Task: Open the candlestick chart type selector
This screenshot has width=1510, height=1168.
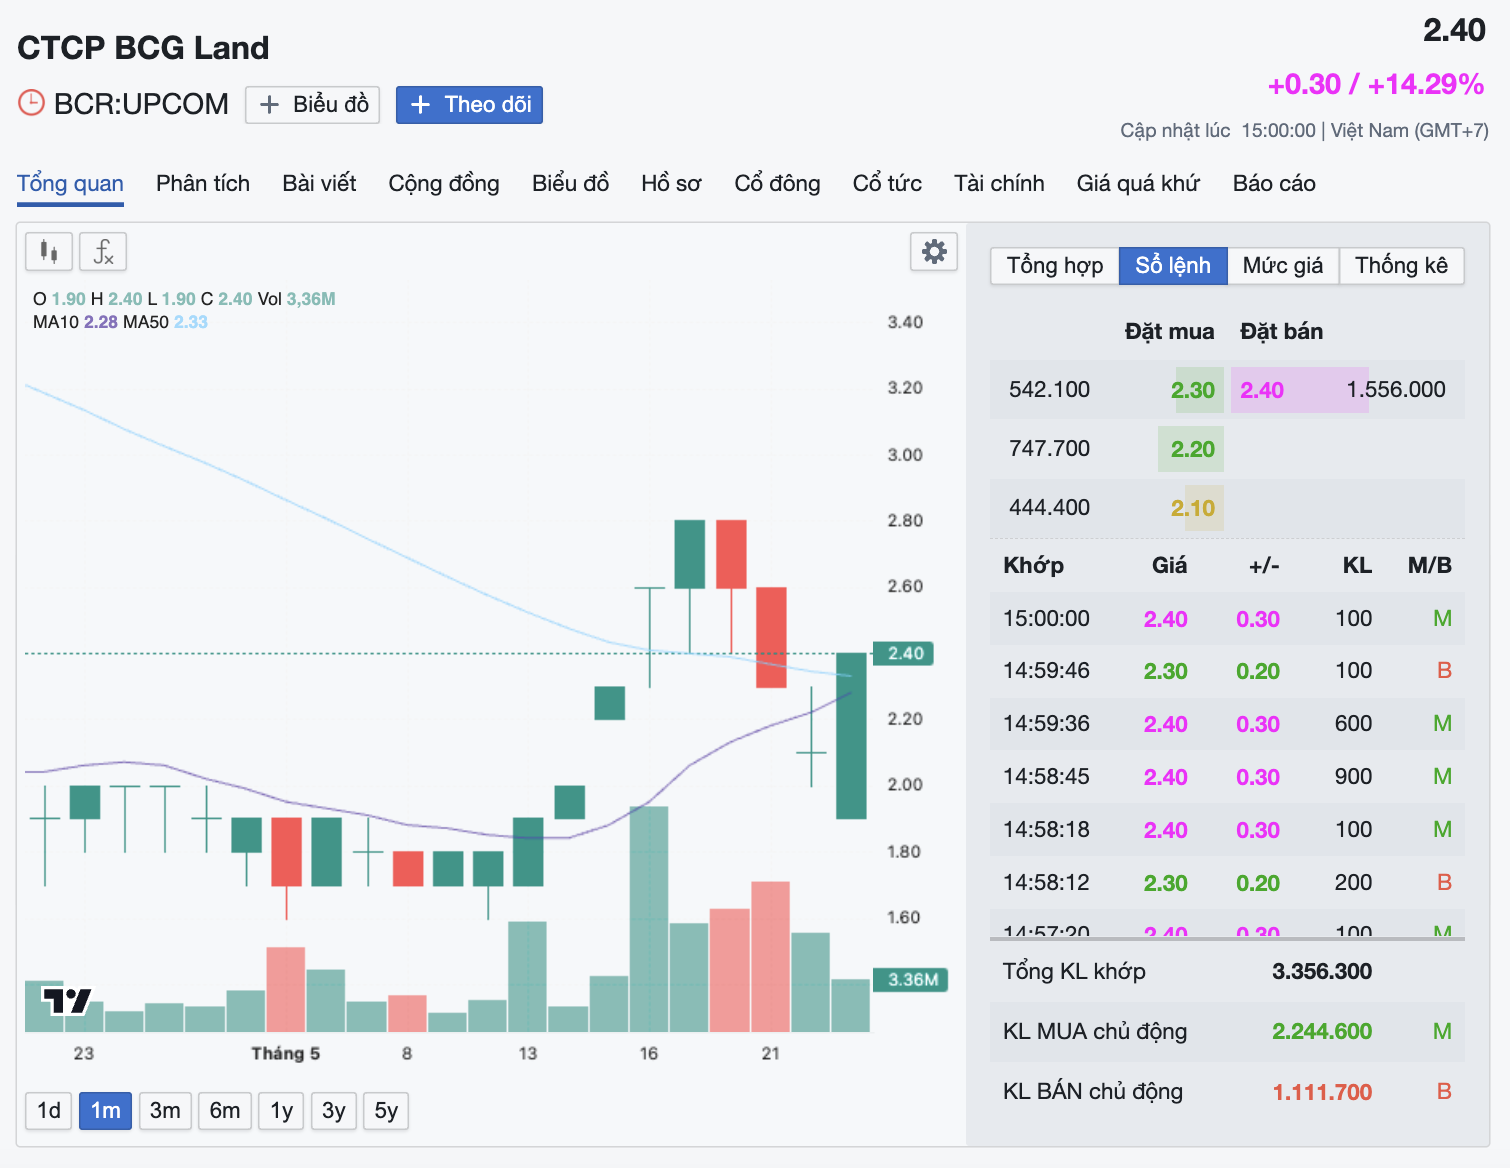Action: pyautogui.click(x=48, y=252)
